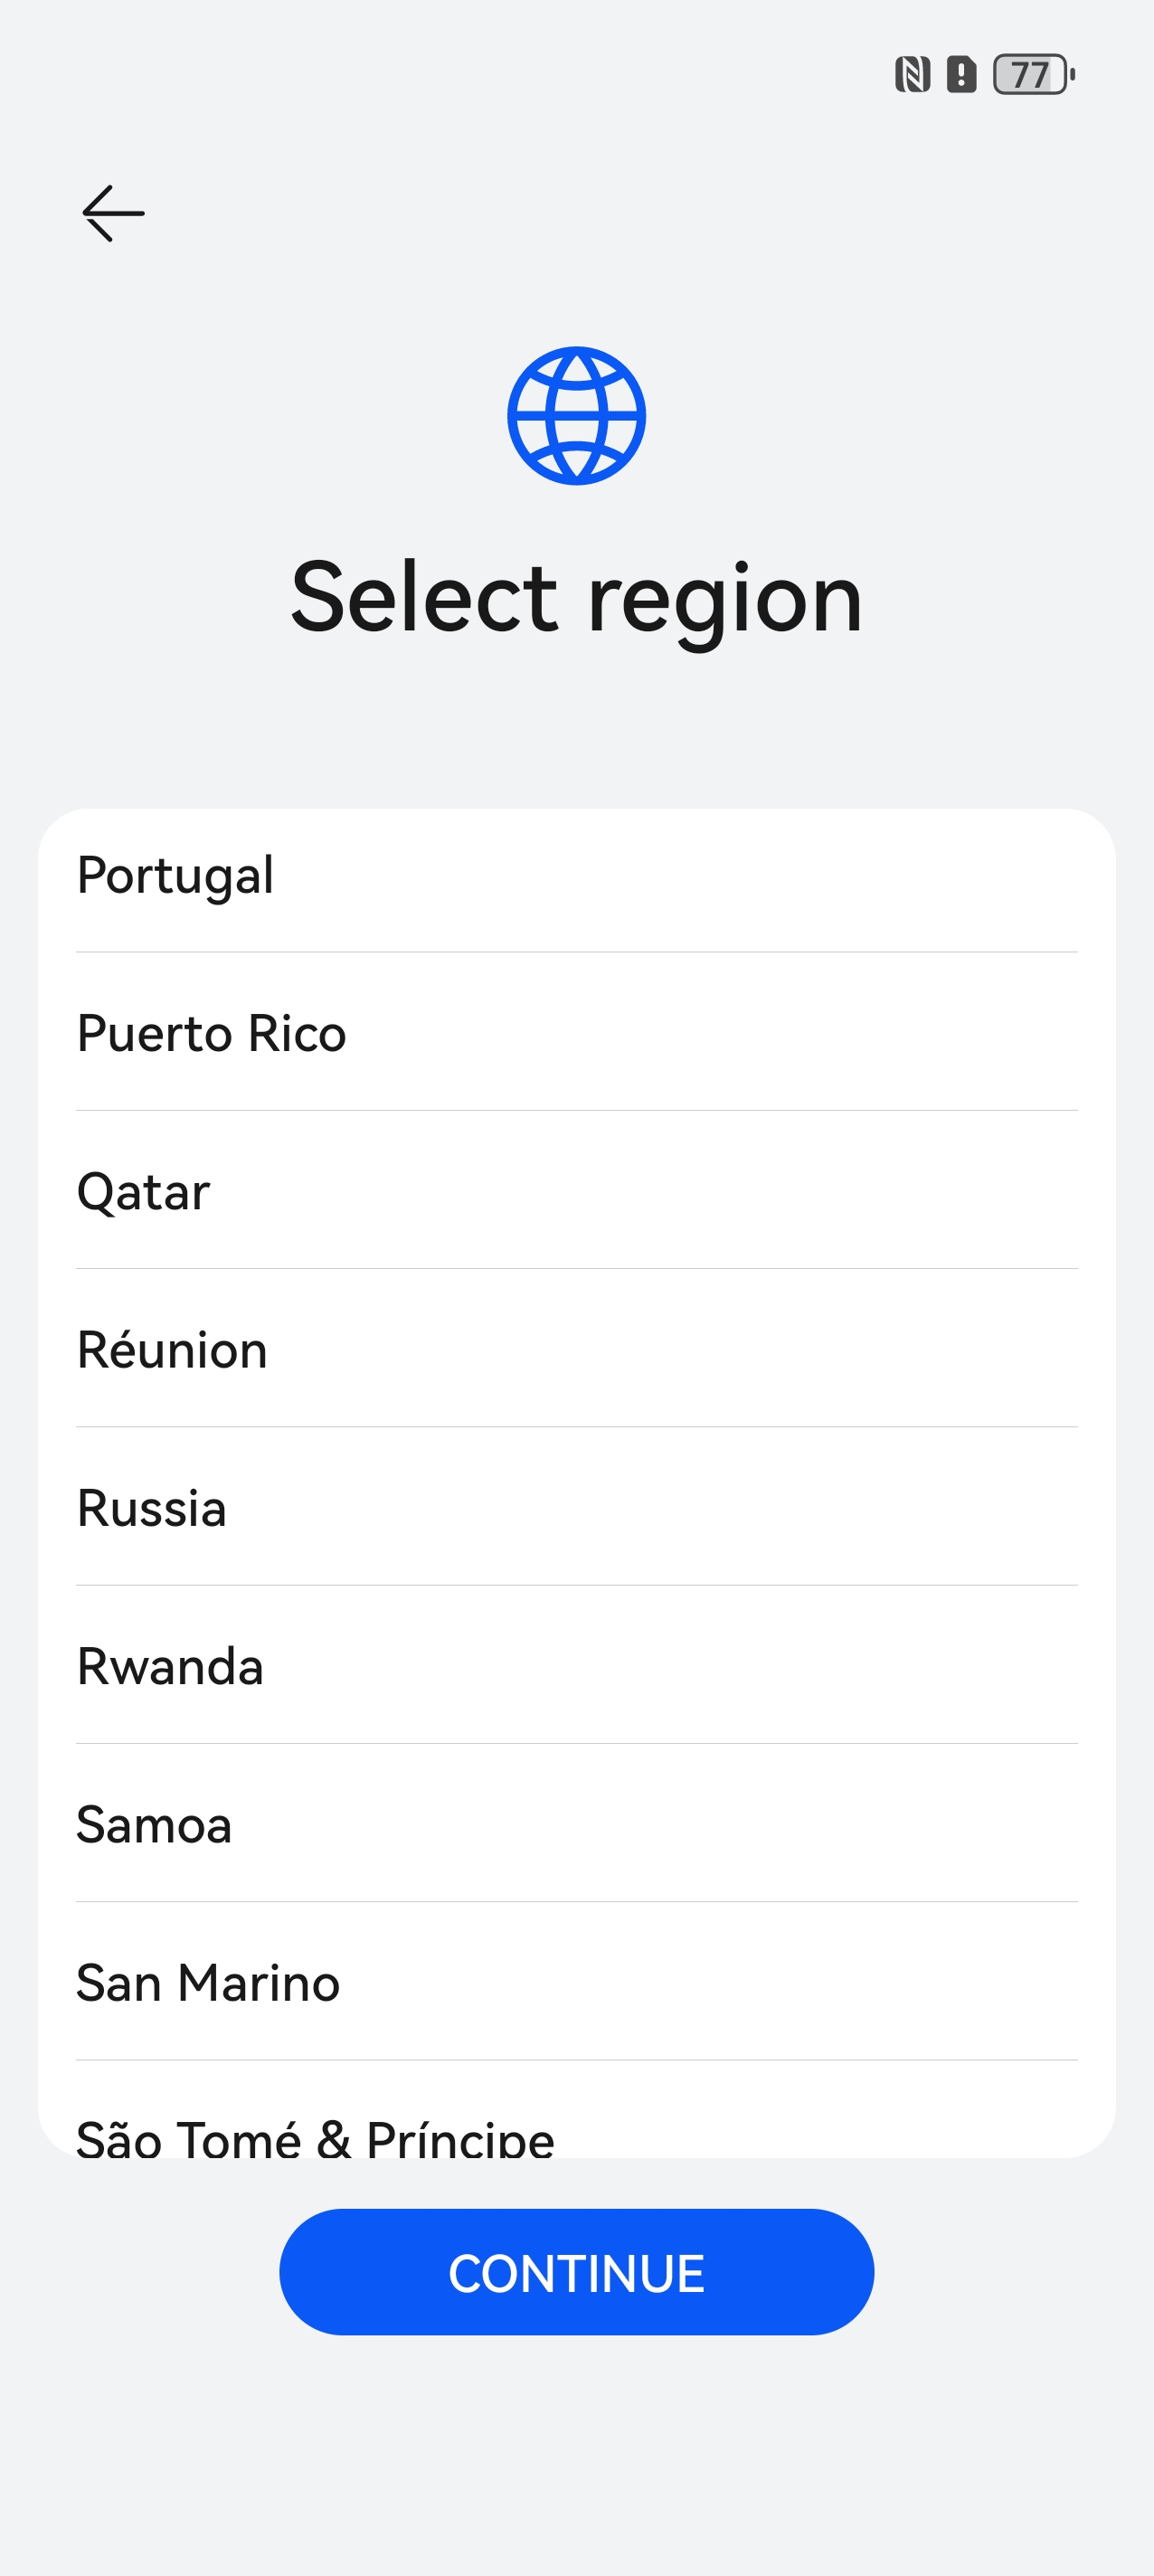The width and height of the screenshot is (1154, 2576).
Task: Tap the battery level indicator
Action: point(1033,74)
